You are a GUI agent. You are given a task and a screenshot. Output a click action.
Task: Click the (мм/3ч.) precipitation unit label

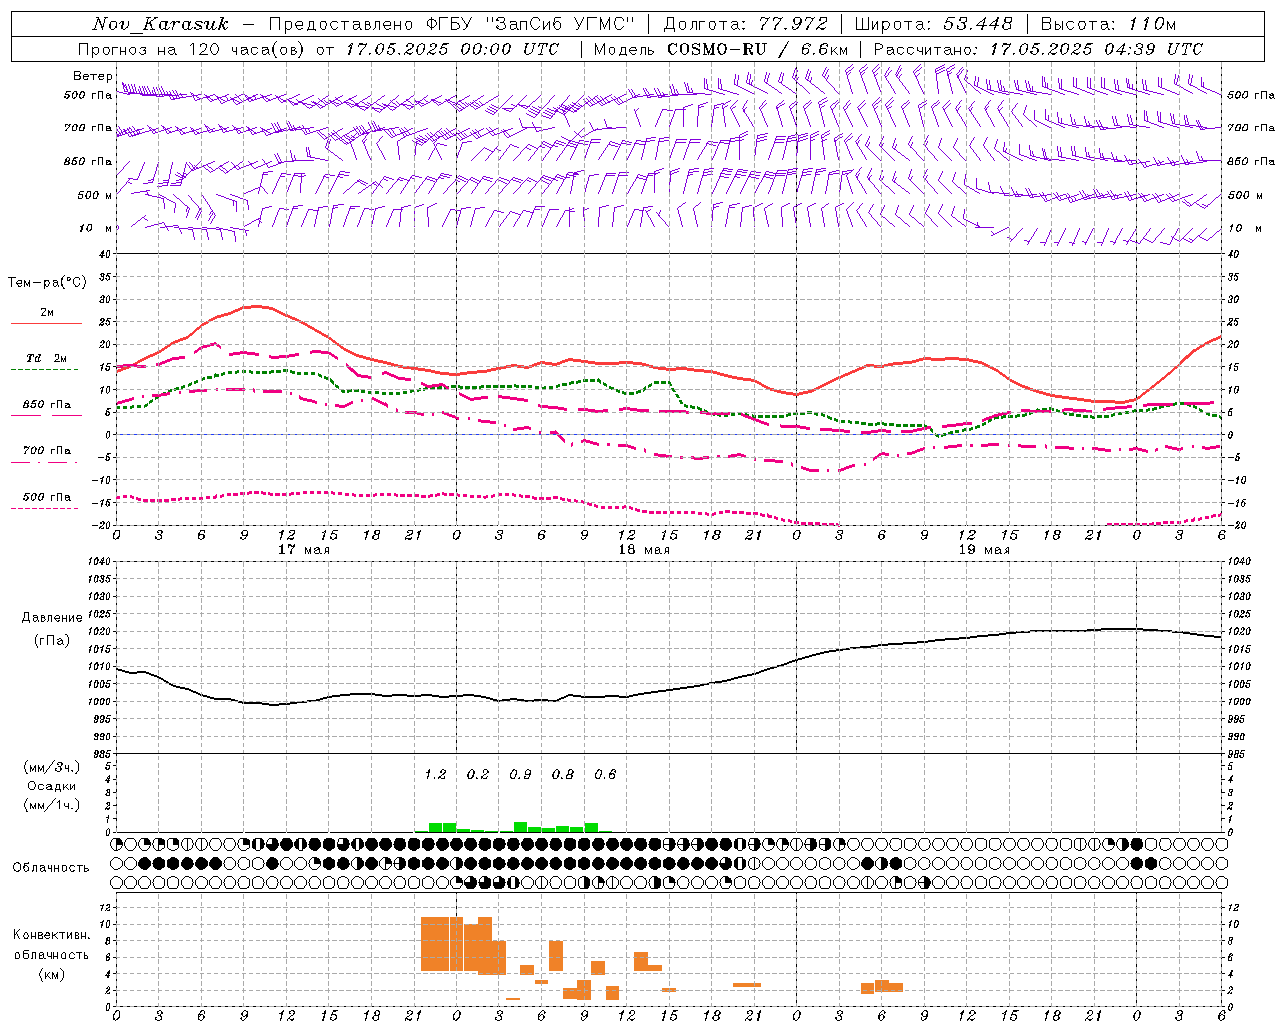pyautogui.click(x=52, y=767)
